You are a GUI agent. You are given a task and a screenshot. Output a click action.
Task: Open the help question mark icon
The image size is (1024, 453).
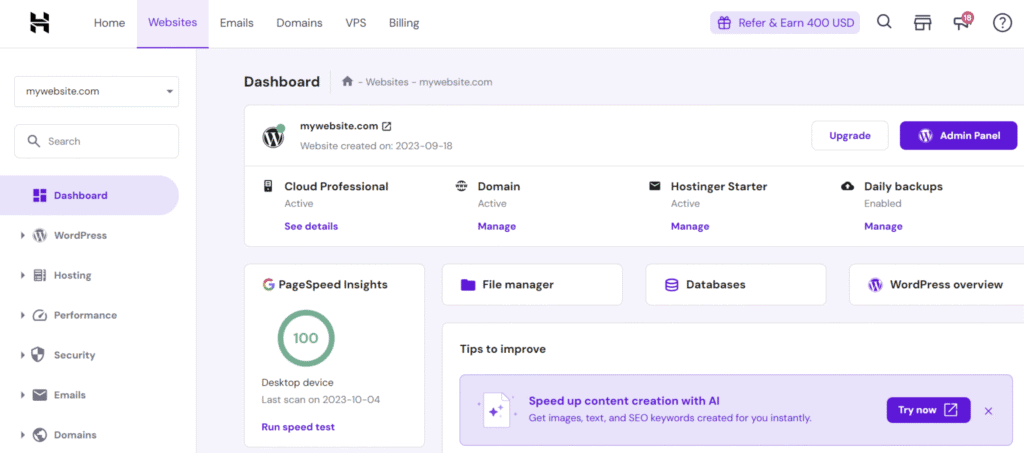click(x=1002, y=23)
